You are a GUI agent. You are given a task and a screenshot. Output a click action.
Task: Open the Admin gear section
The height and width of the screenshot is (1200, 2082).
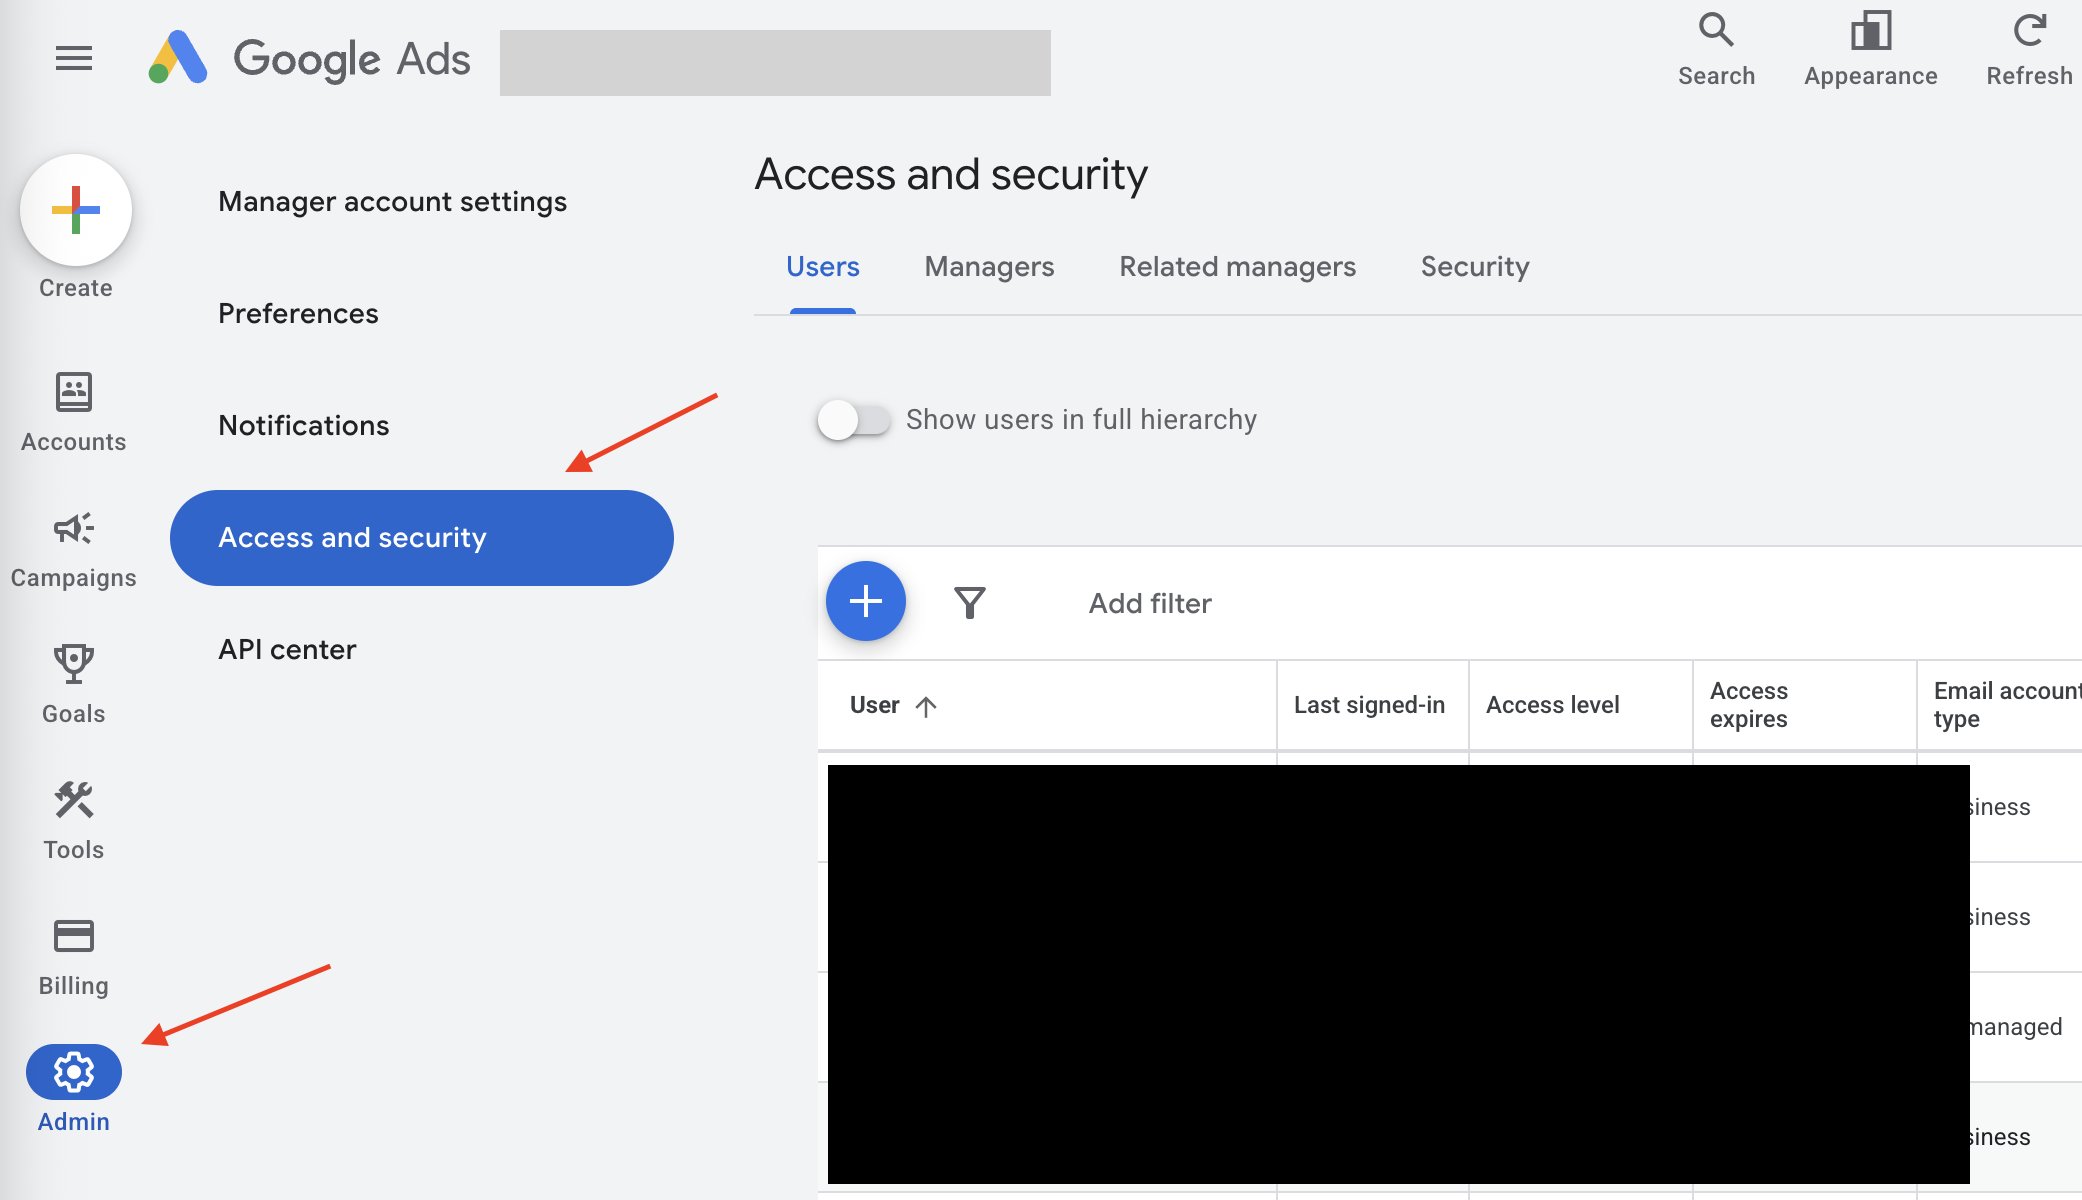coord(74,1088)
